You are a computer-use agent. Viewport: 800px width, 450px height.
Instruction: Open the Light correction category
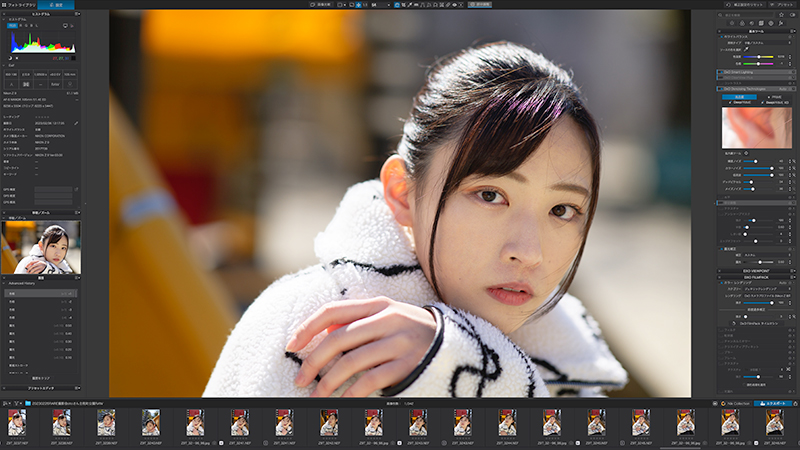(x=732, y=23)
